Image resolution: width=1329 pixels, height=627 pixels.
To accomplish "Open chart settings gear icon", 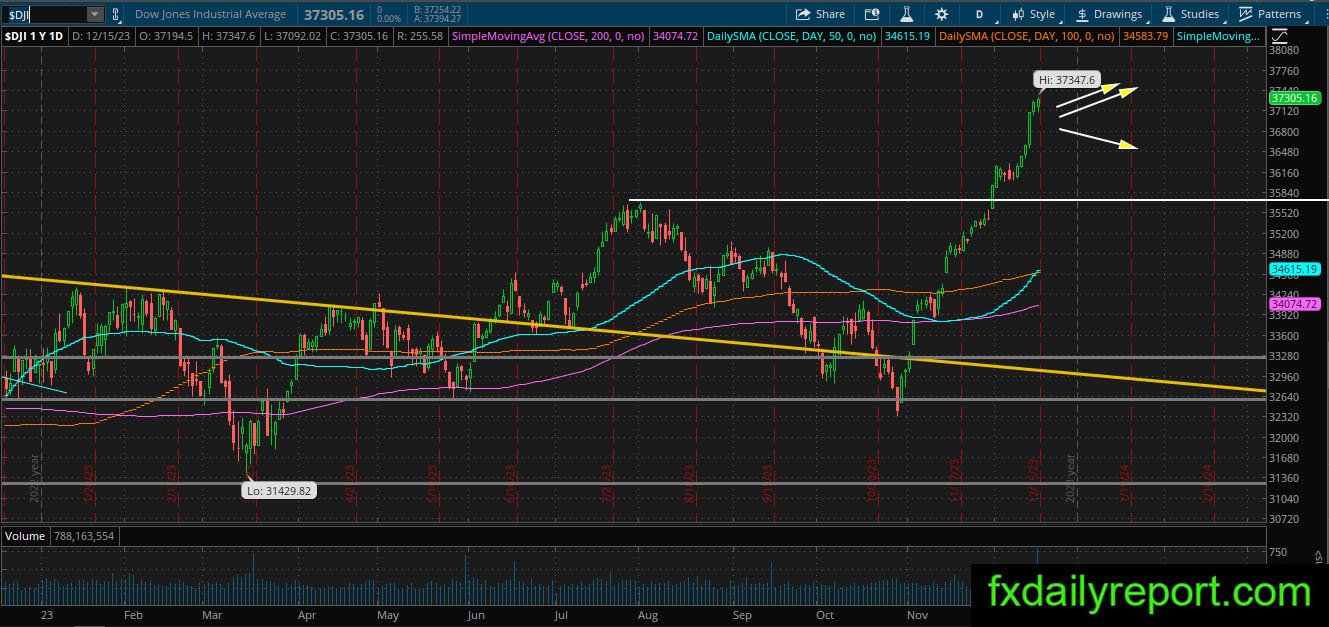I will (942, 14).
